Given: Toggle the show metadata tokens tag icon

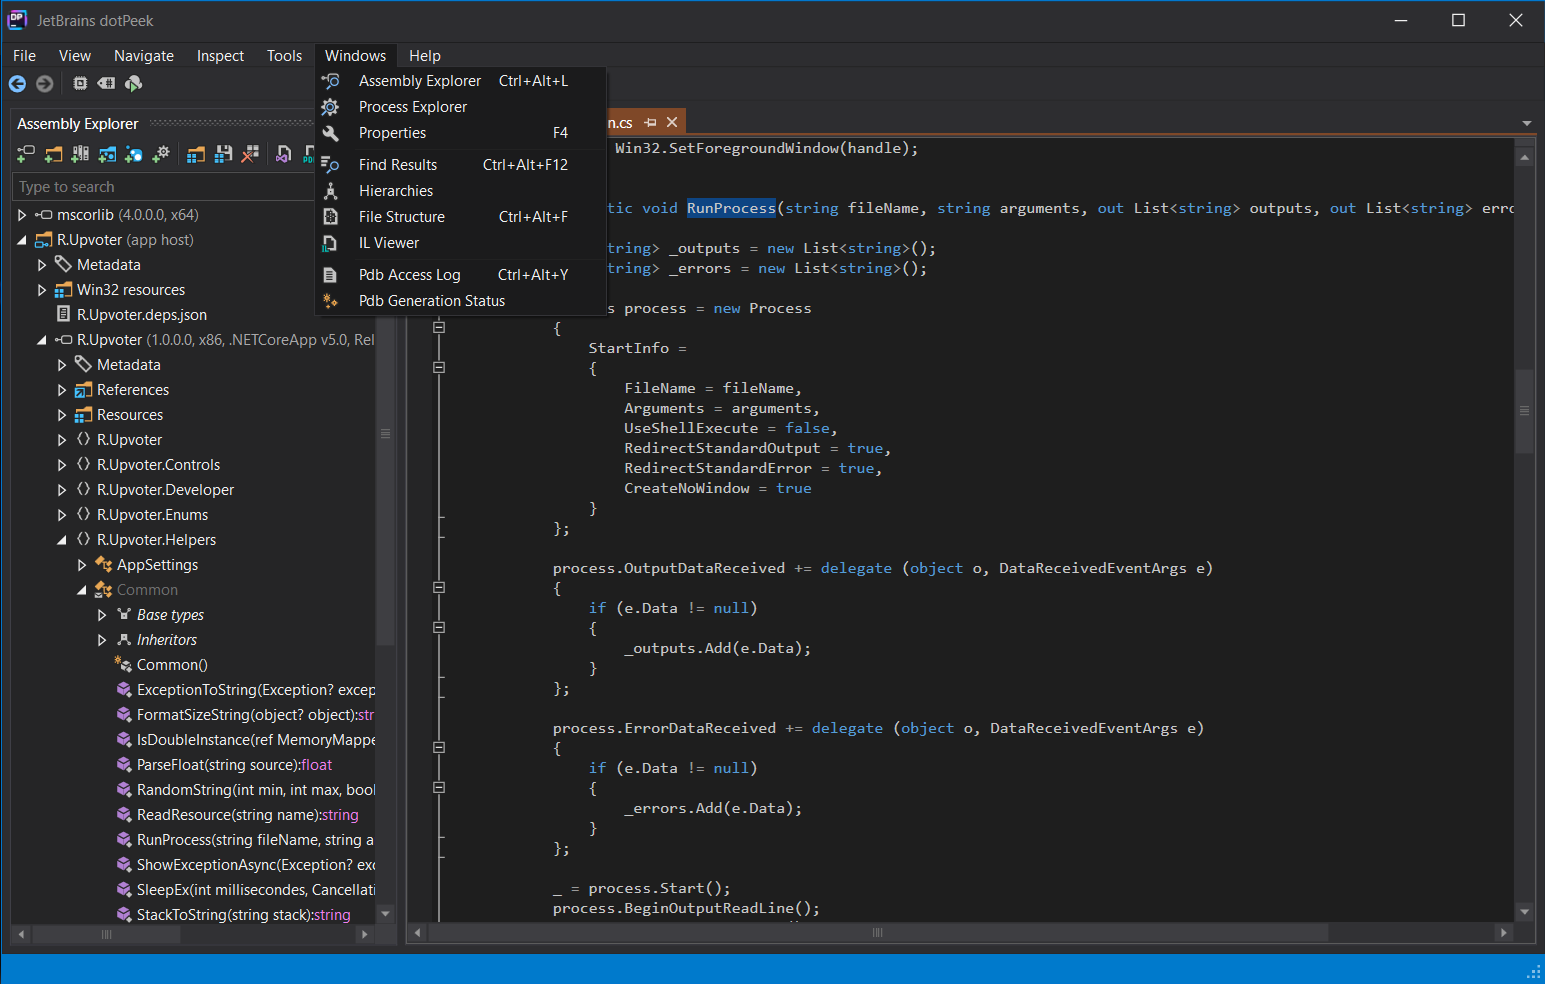Looking at the screenshot, I should [x=106, y=84].
